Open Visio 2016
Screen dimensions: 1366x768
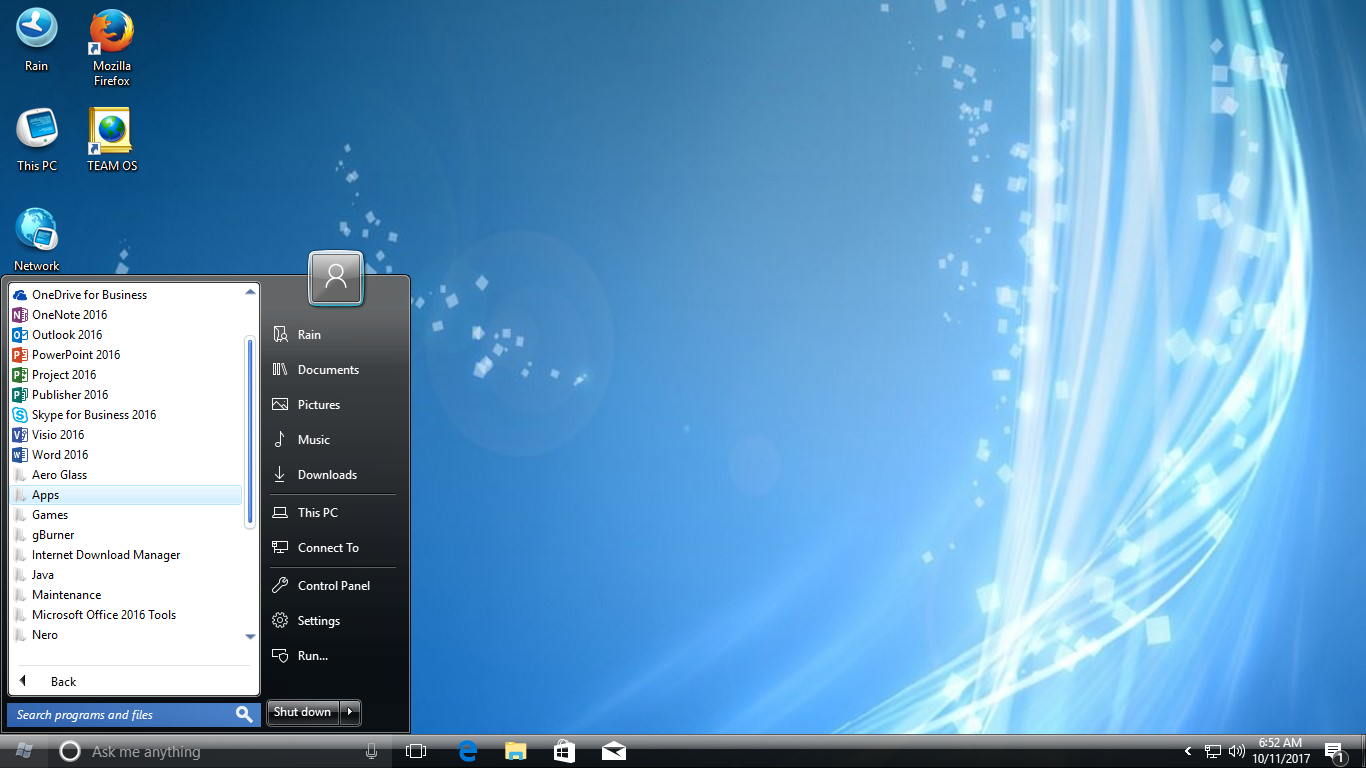coord(126,435)
